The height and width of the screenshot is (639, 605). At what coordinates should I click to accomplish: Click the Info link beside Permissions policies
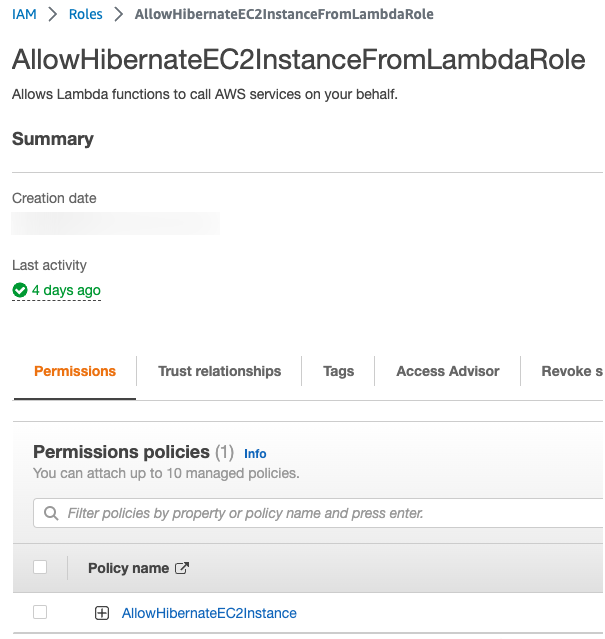tap(255, 453)
